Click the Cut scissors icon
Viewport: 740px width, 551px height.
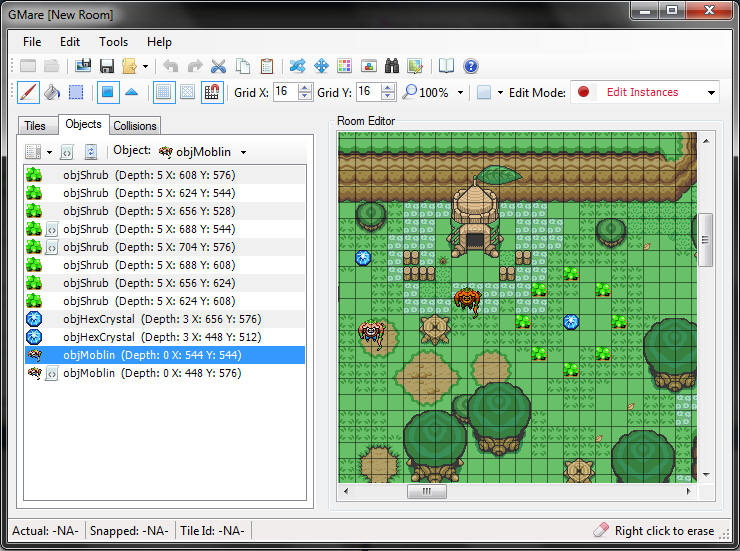(217, 66)
